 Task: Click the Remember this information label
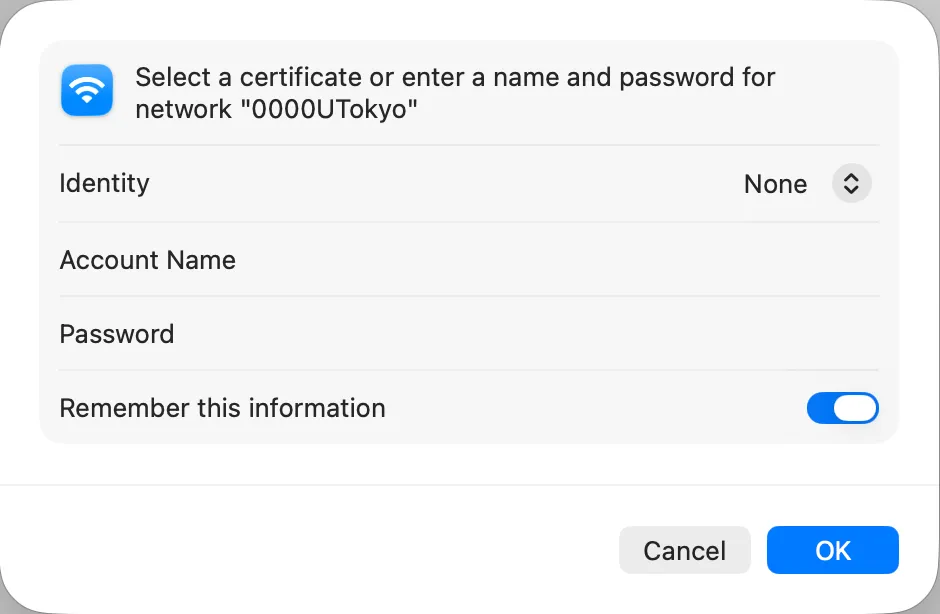tap(222, 408)
